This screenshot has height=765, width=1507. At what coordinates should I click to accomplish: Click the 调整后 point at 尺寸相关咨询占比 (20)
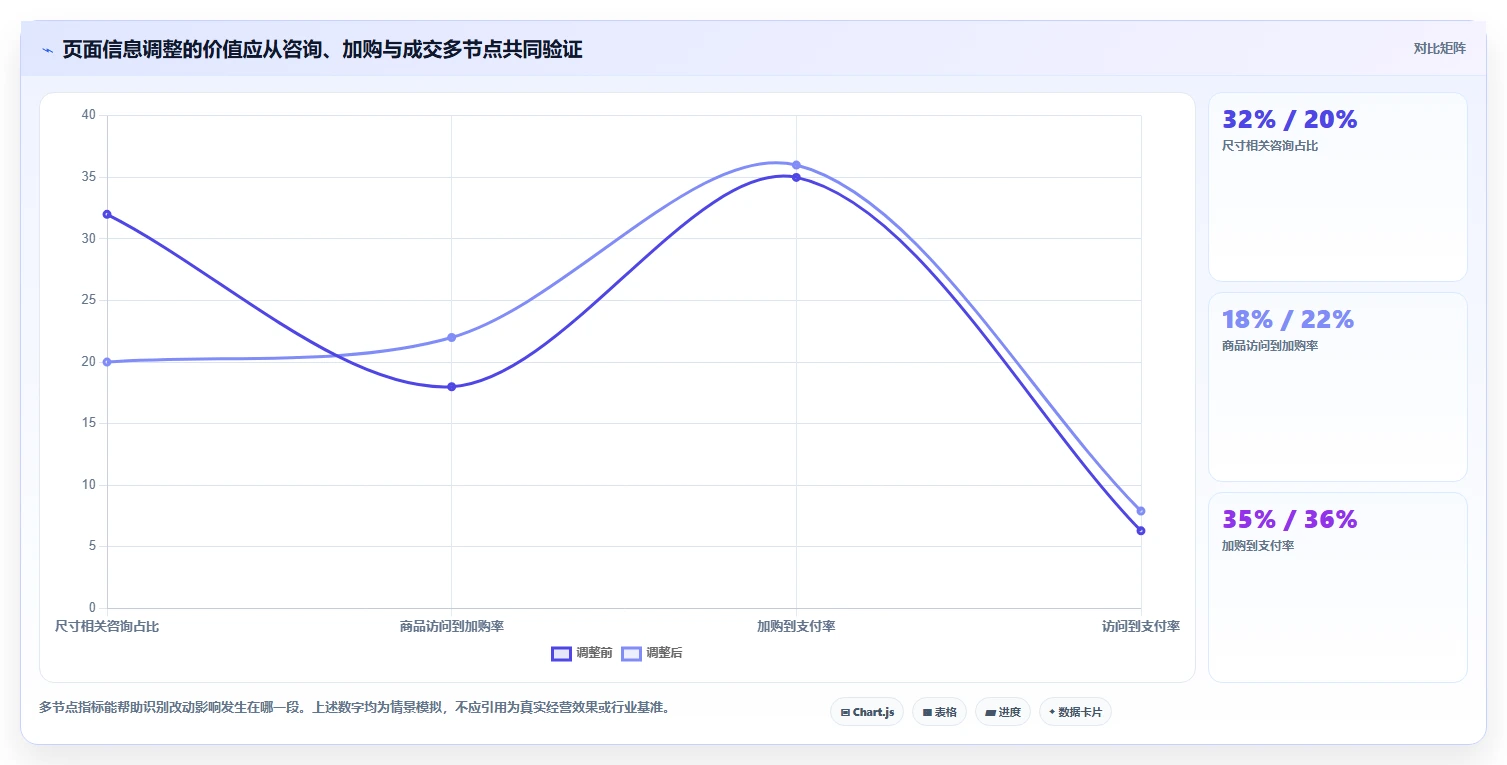pyautogui.click(x=107, y=362)
